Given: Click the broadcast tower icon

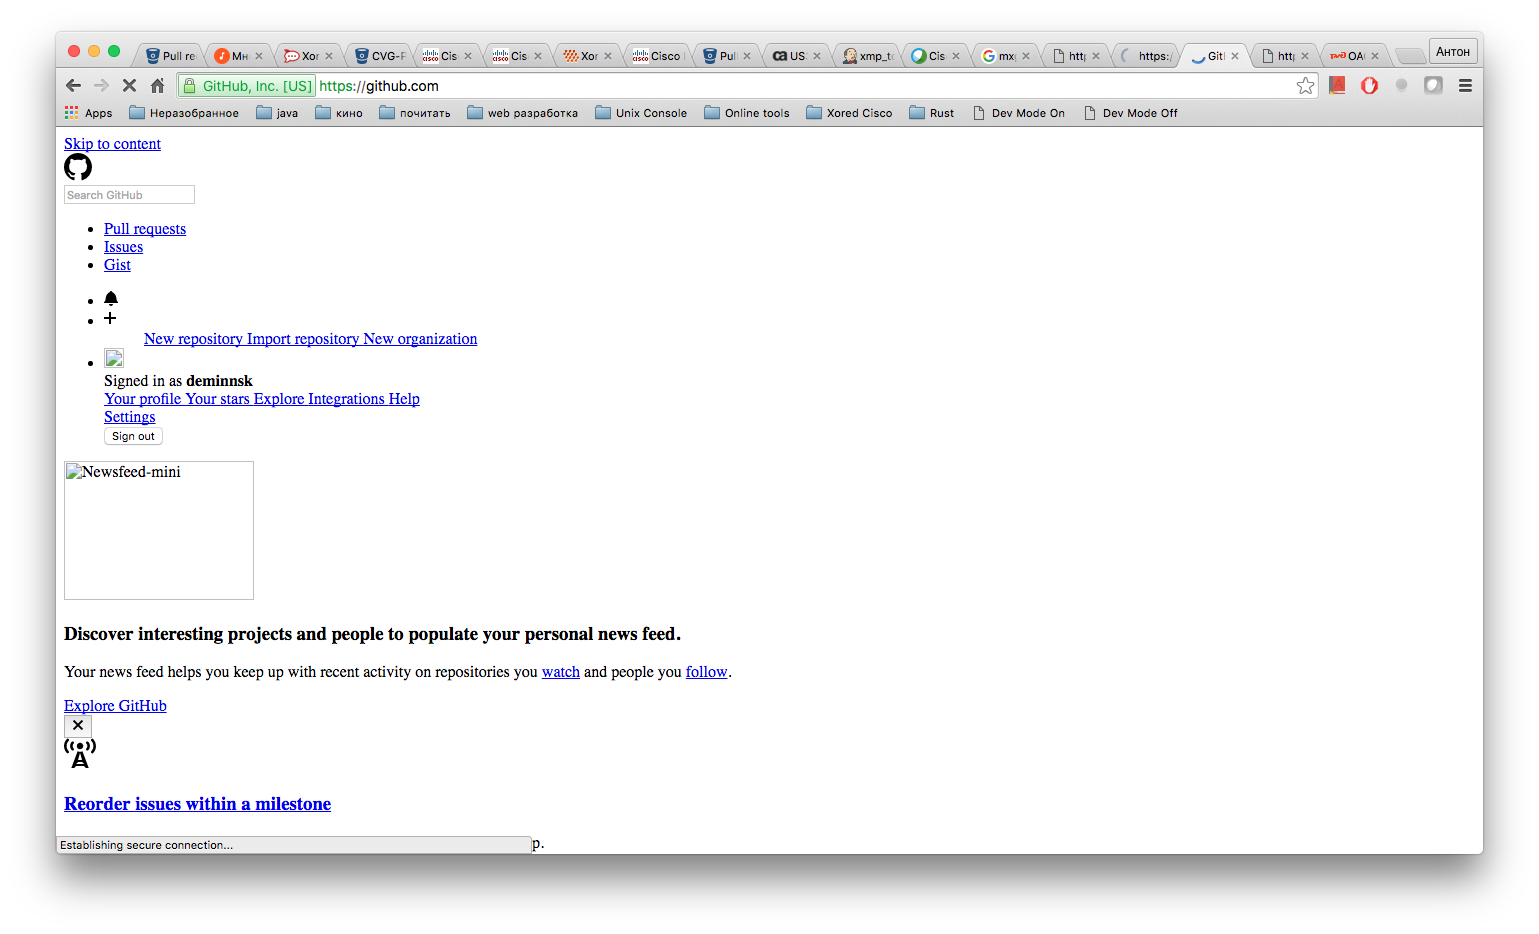Looking at the screenshot, I should tap(80, 753).
